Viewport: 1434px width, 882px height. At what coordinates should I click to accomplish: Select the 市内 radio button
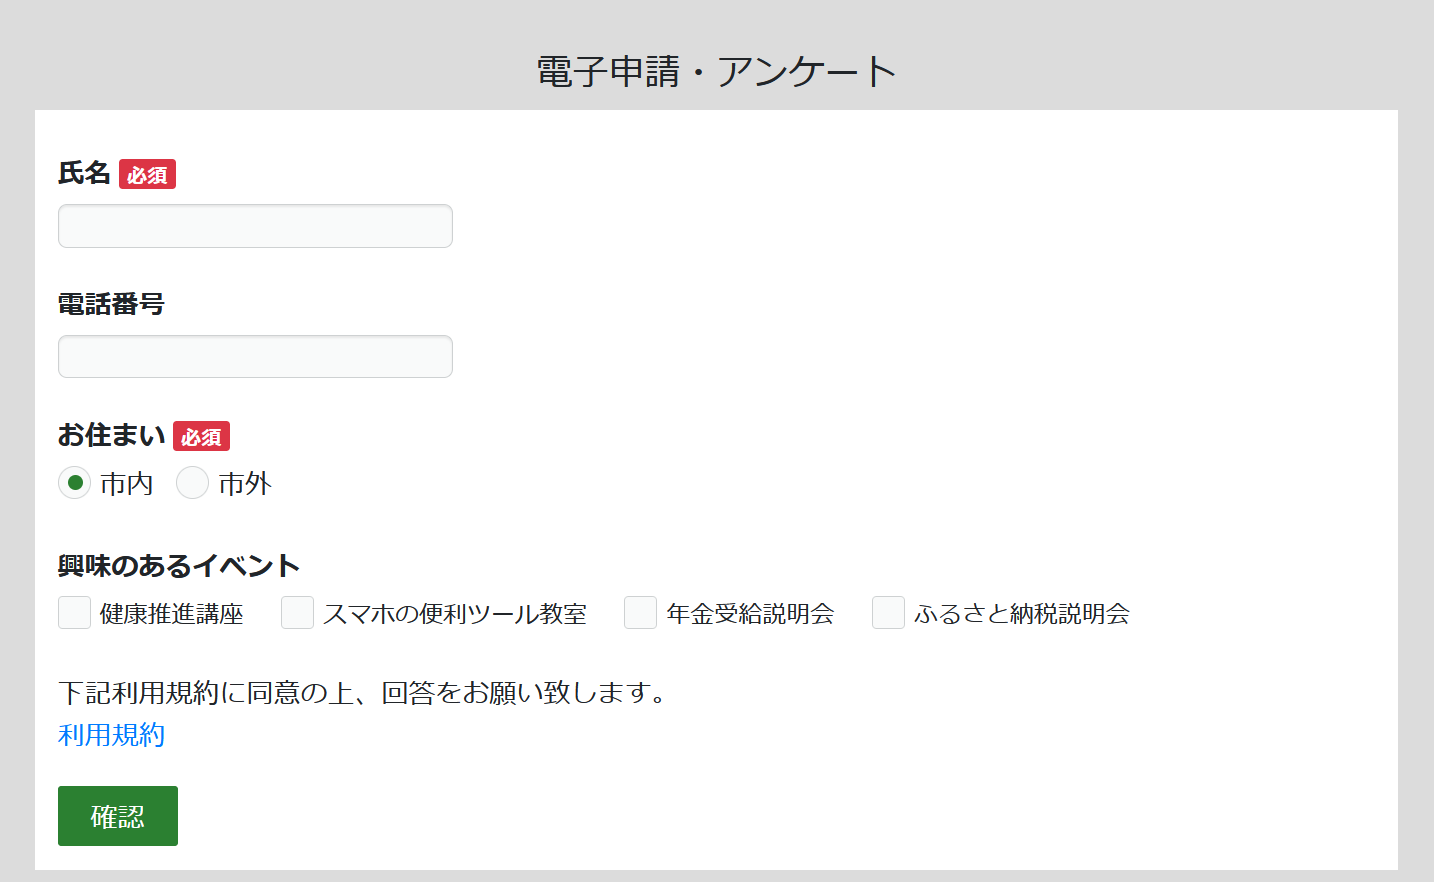point(75,483)
